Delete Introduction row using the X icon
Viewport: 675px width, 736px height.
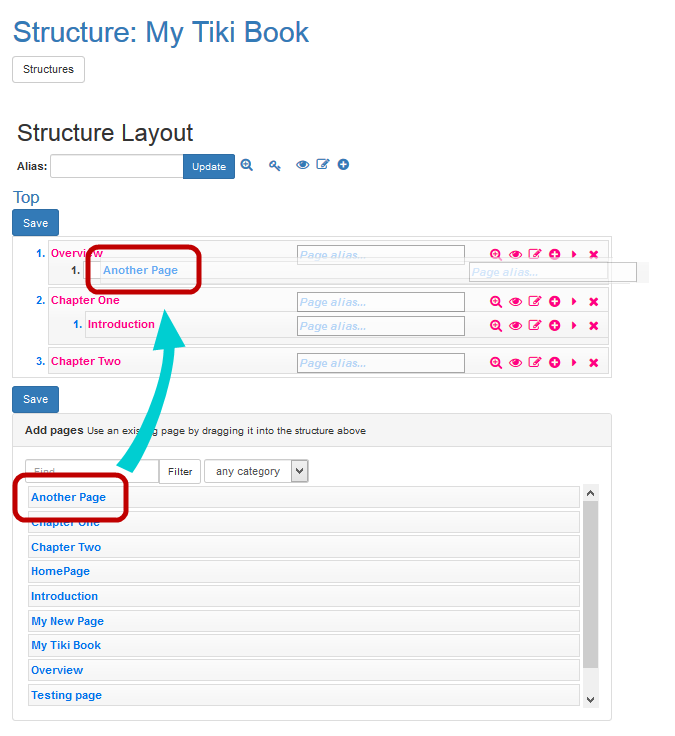pos(593,326)
